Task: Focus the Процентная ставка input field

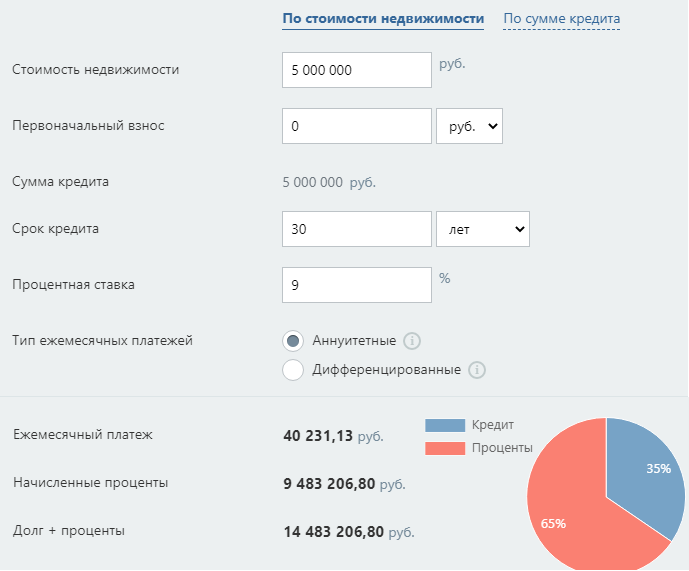Action: 357,285
